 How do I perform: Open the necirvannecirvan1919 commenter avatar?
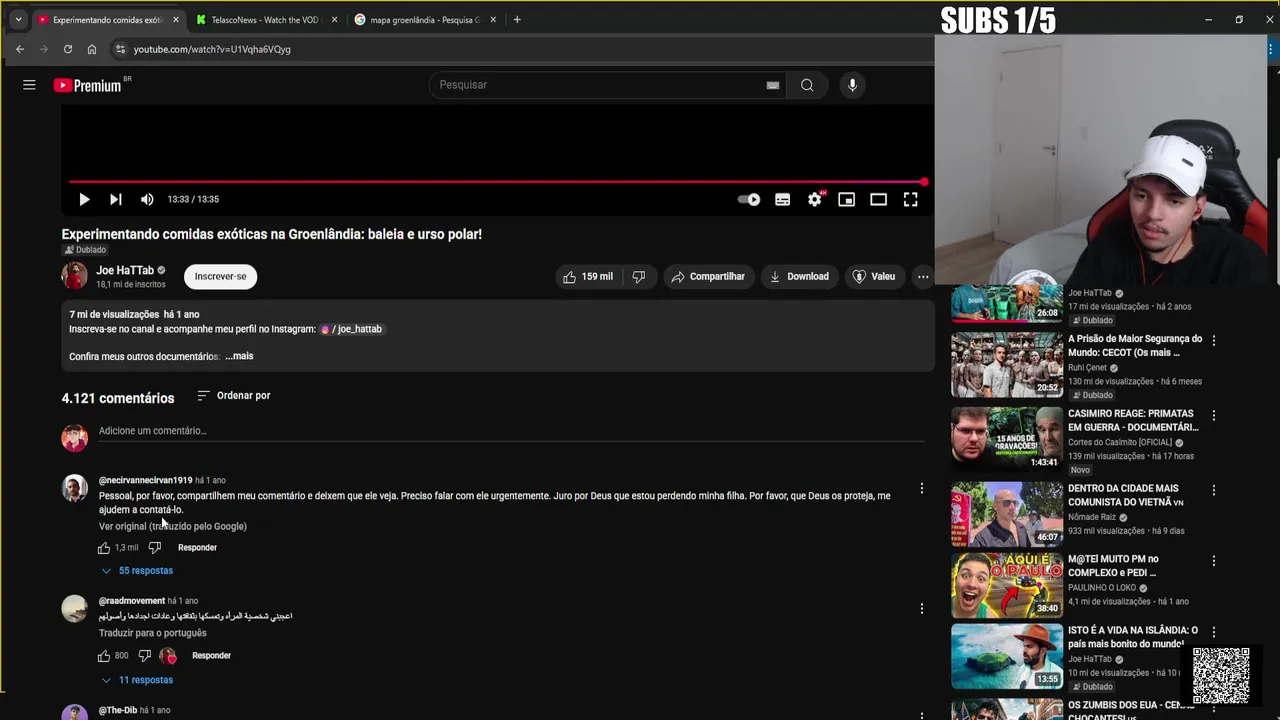tap(75, 488)
